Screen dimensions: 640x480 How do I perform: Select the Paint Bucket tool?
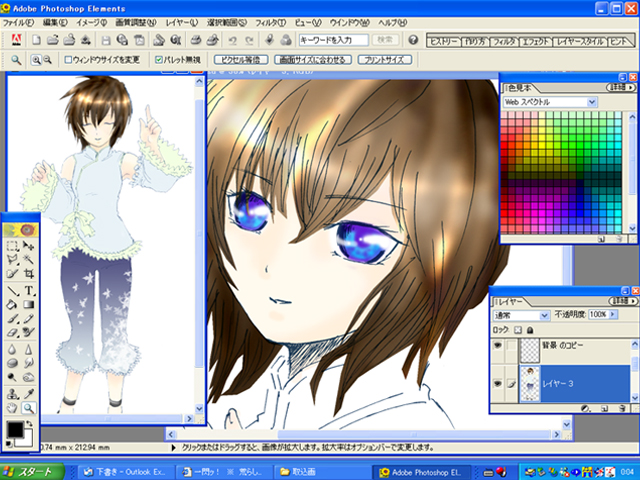click(x=12, y=304)
